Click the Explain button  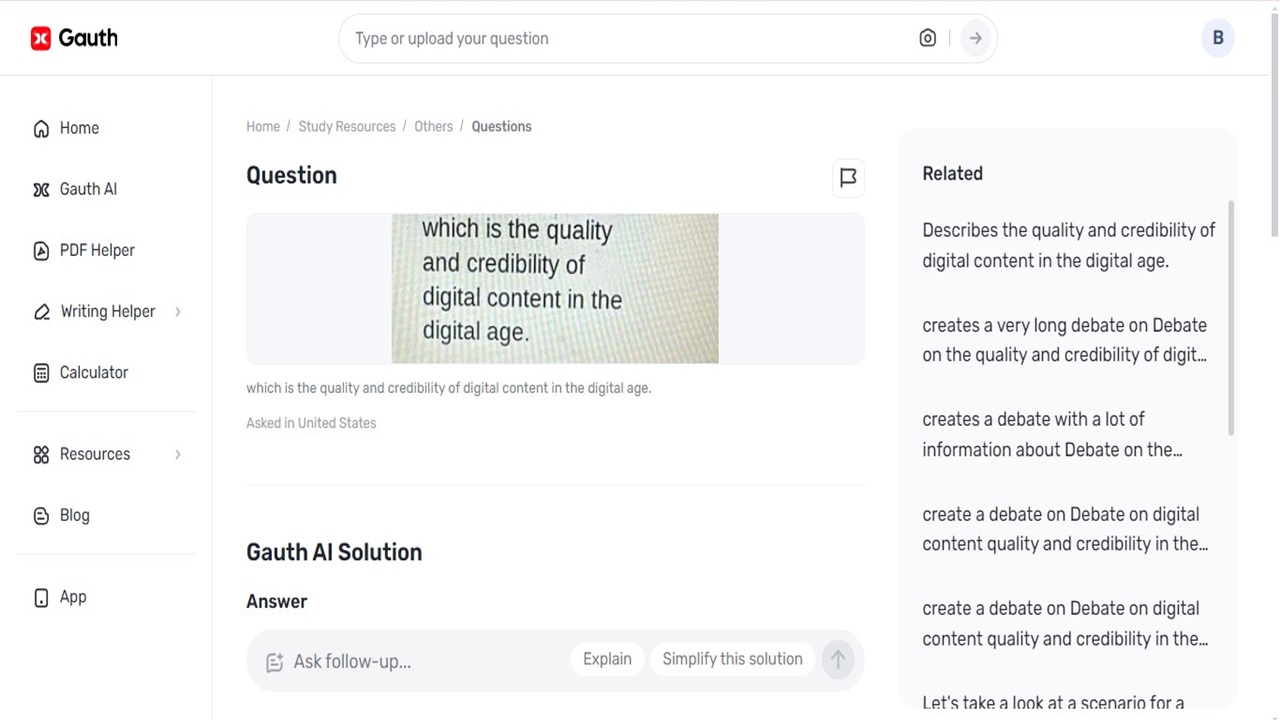[607, 659]
